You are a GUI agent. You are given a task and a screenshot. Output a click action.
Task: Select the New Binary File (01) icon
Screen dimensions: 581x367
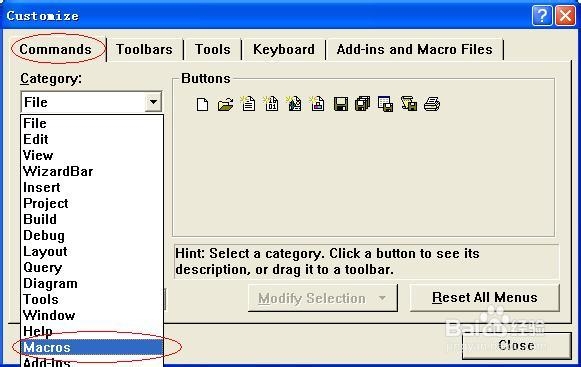pyautogui.click(x=271, y=104)
